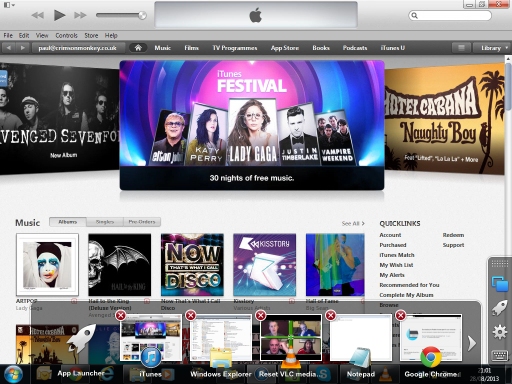Skip to next track button
Image resolution: width=512 pixels, height=384 pixels.
click(x=80, y=15)
